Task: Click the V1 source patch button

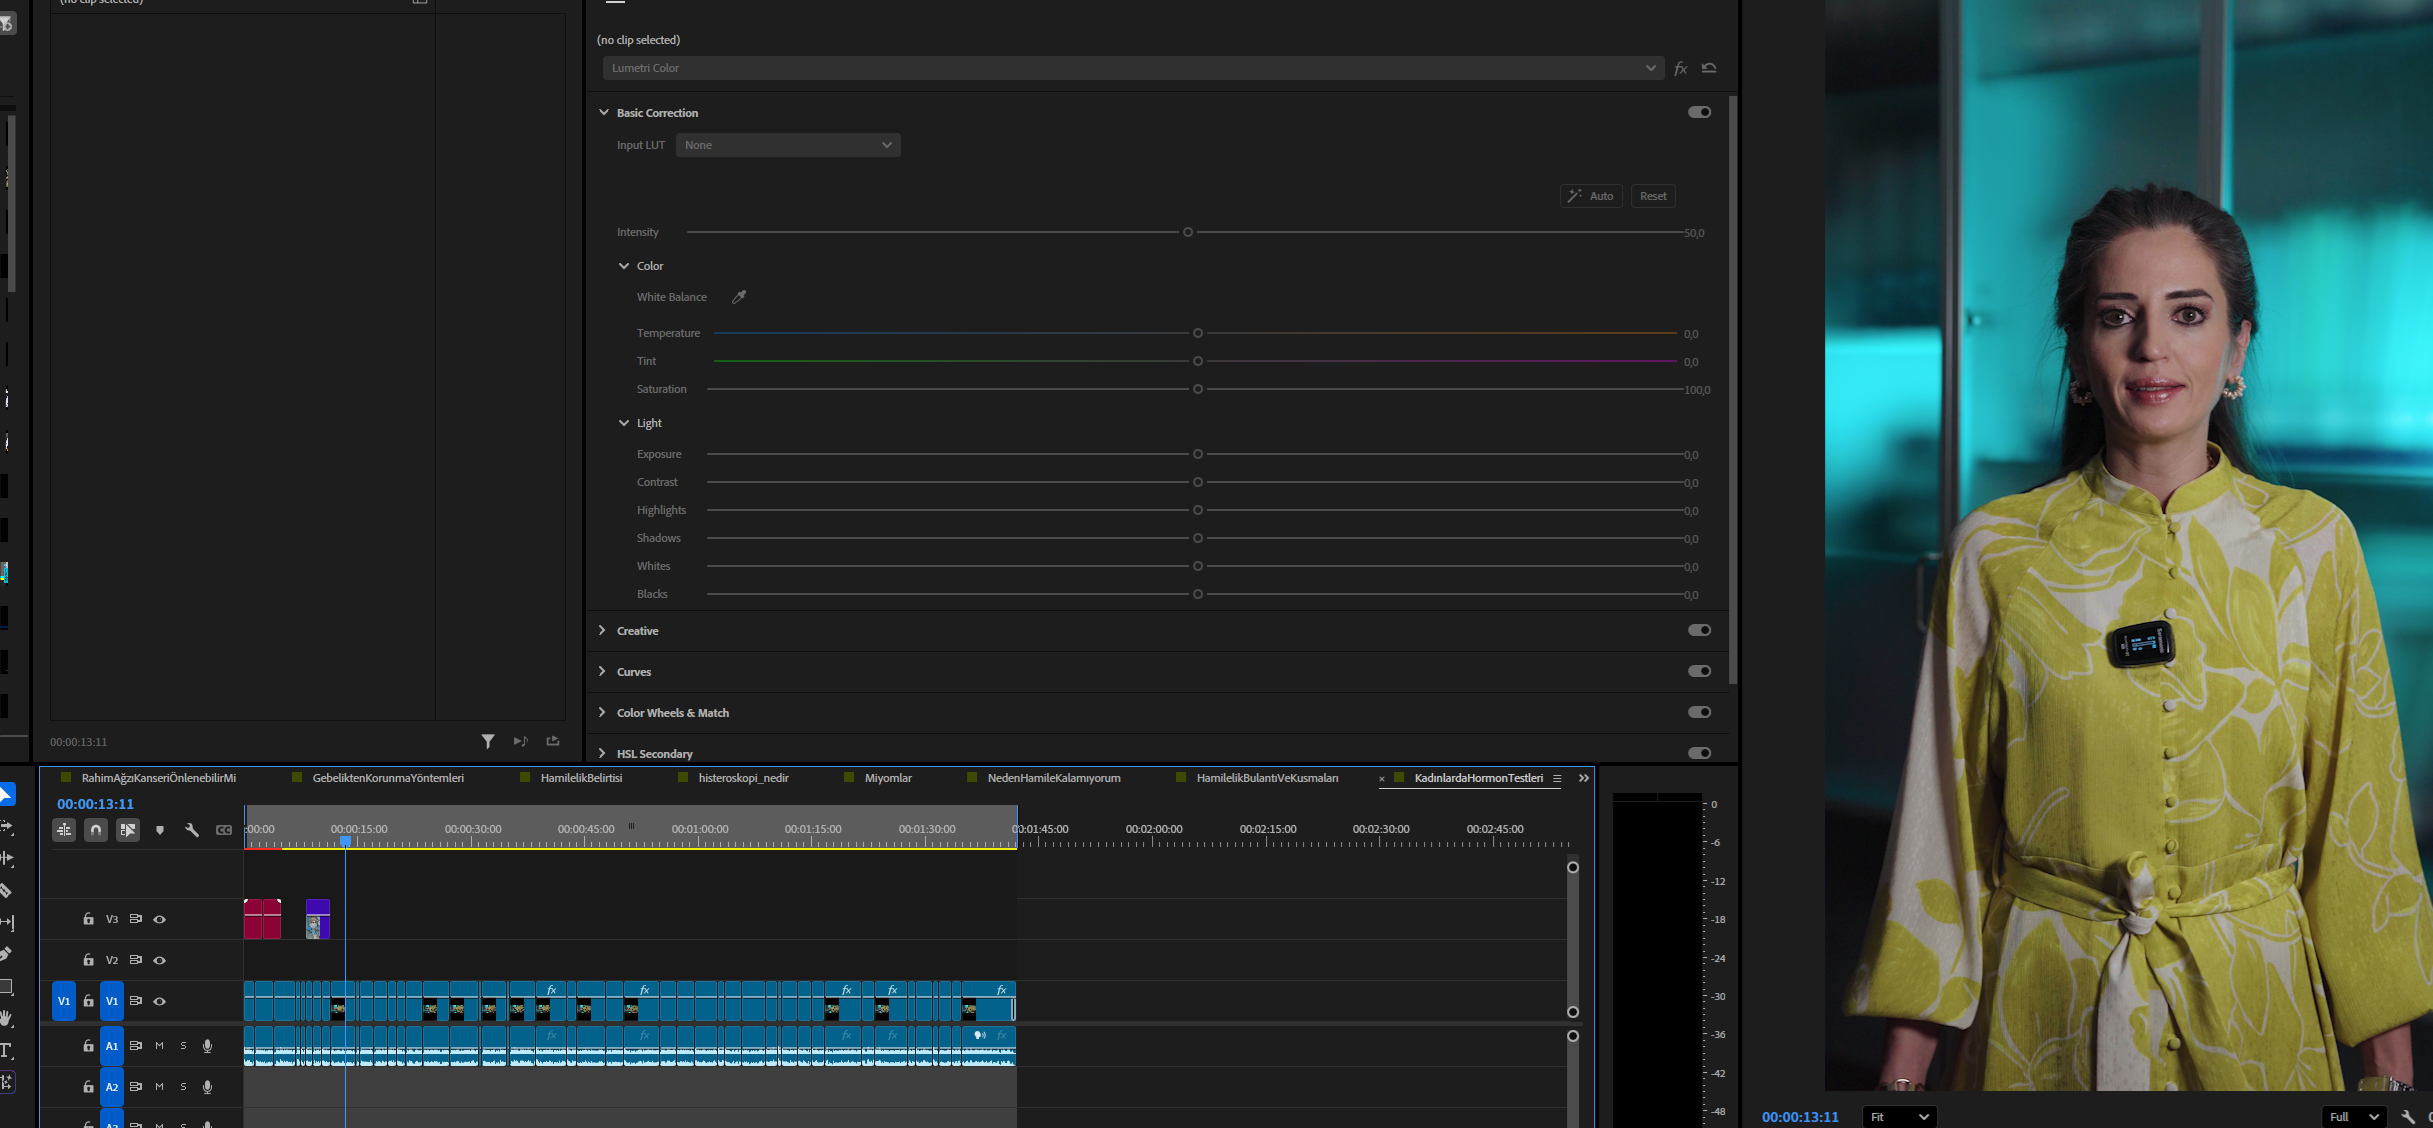Action: [64, 1001]
